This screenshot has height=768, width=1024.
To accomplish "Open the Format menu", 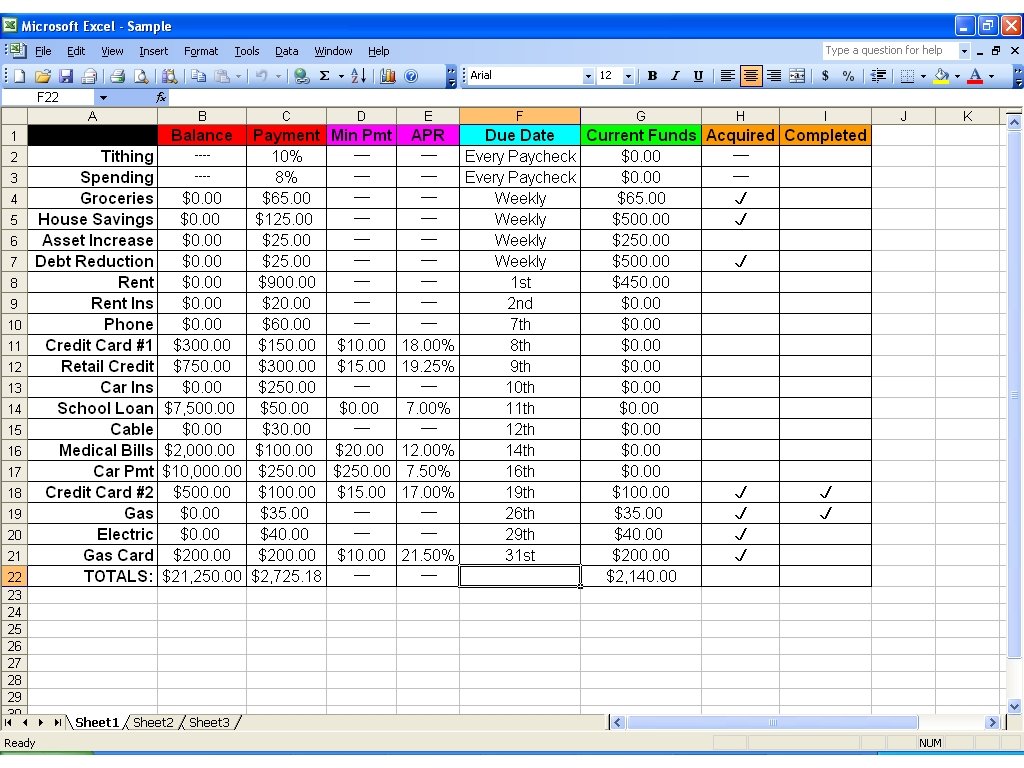I will tap(200, 51).
